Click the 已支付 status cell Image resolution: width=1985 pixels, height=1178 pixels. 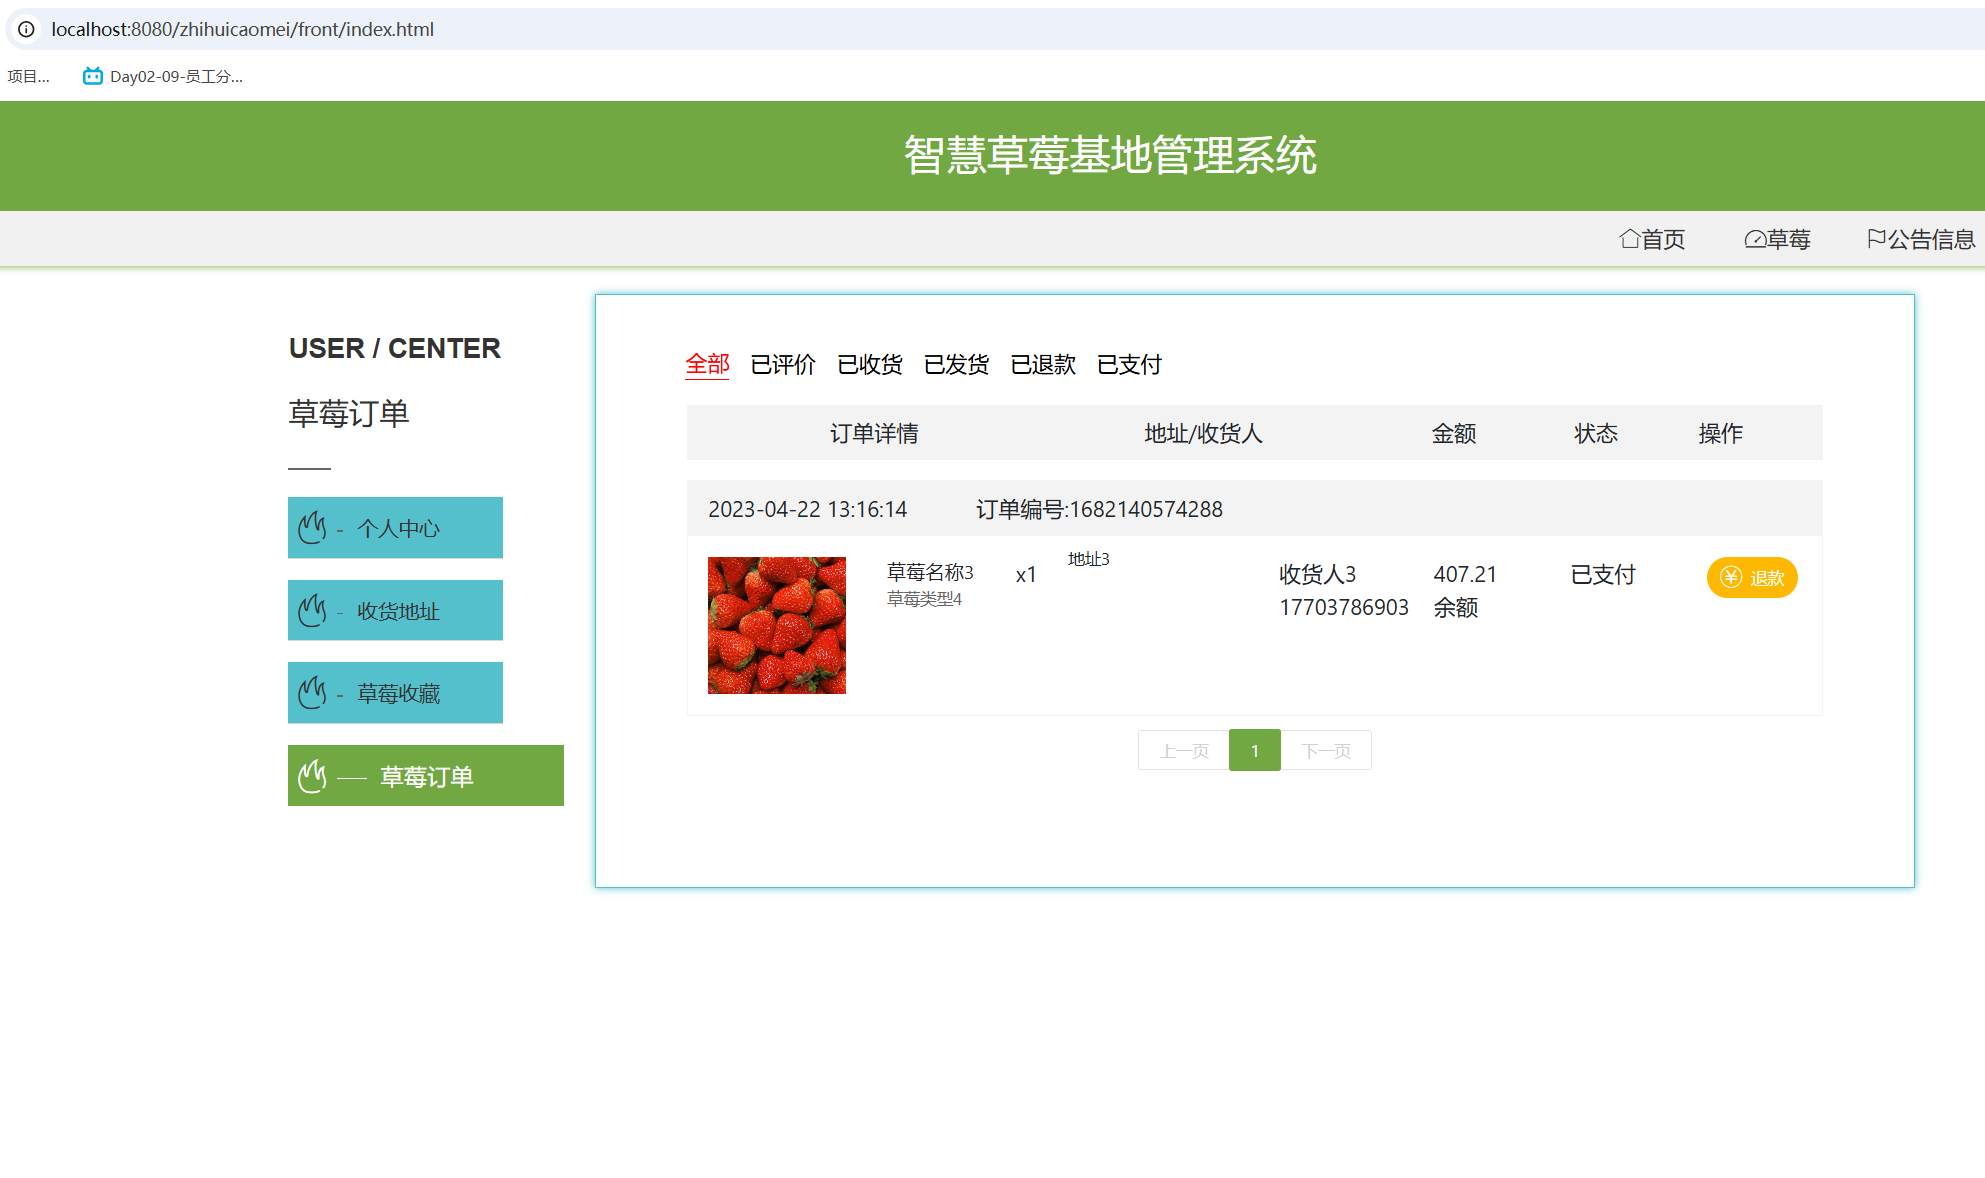click(1603, 574)
